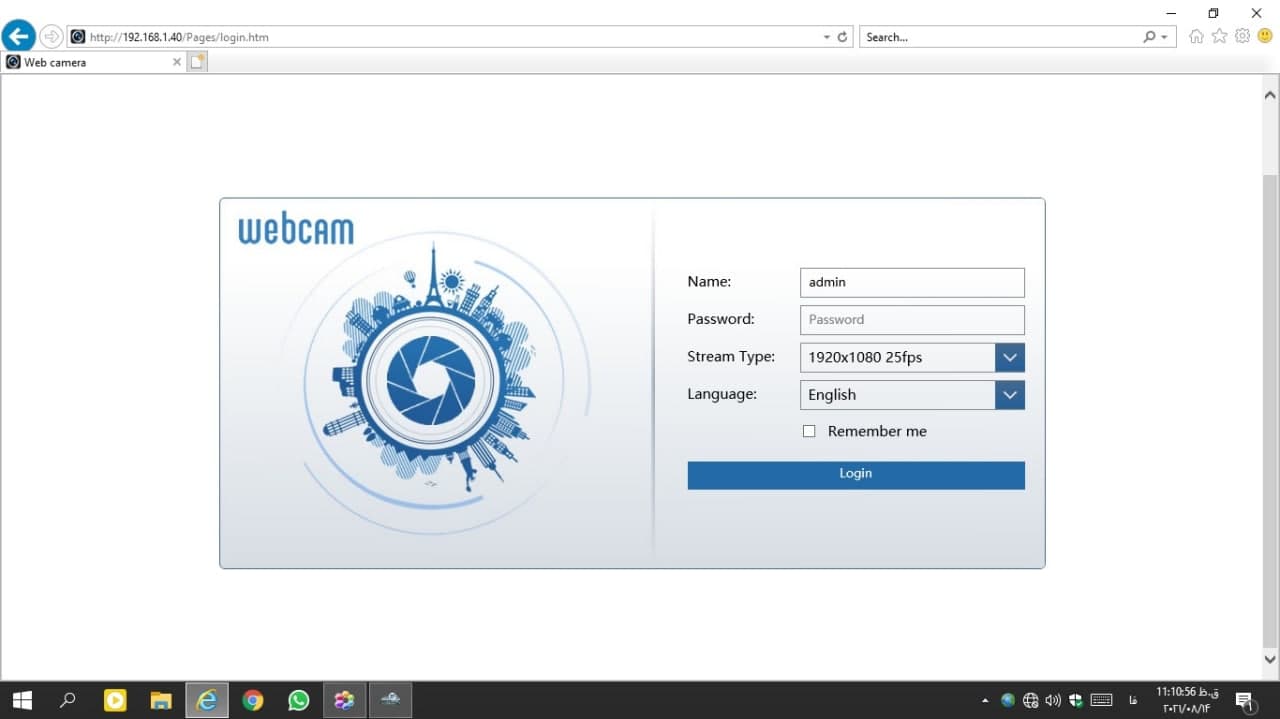Open Google Chrome from the taskbar
The height and width of the screenshot is (719, 1280).
[x=253, y=700]
